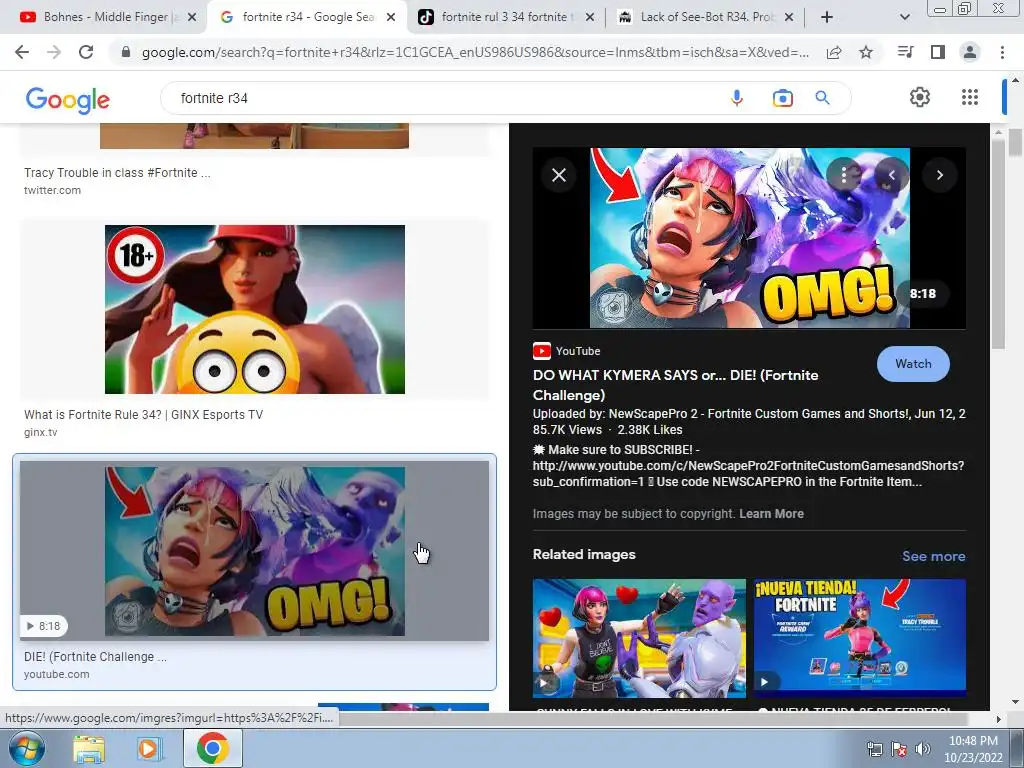This screenshot has width=1024, height=768.
Task: Open the Chrome three-dot menu
Action: 1002,52
